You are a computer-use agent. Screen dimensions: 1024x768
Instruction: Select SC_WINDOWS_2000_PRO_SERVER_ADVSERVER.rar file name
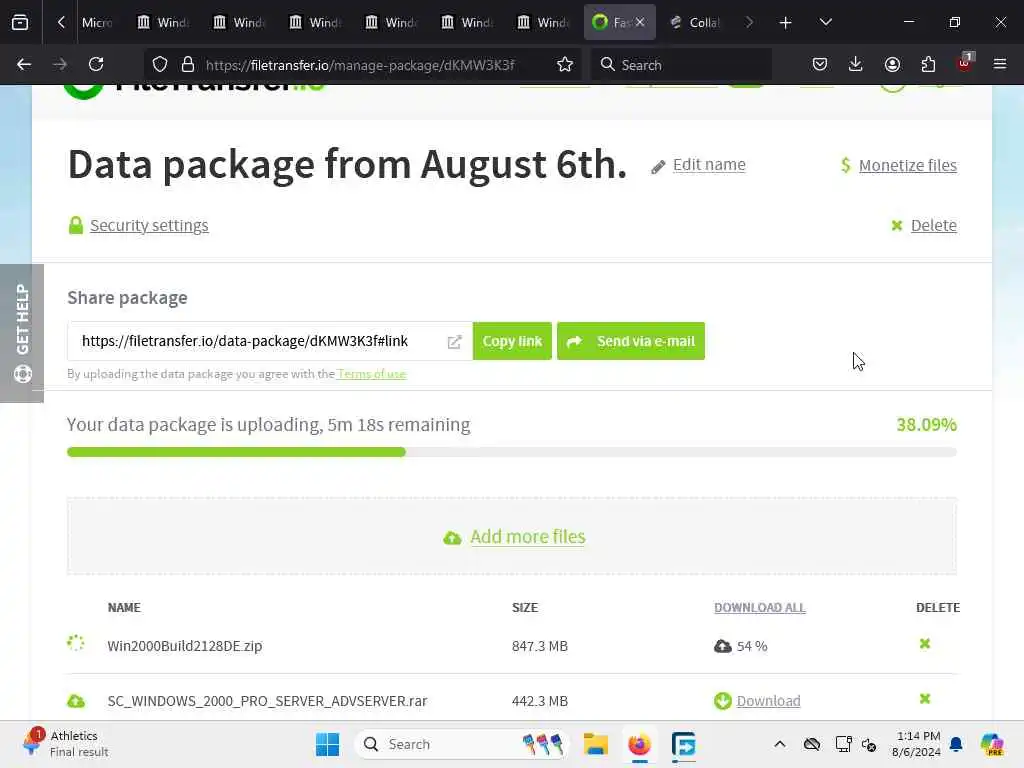tap(267, 701)
